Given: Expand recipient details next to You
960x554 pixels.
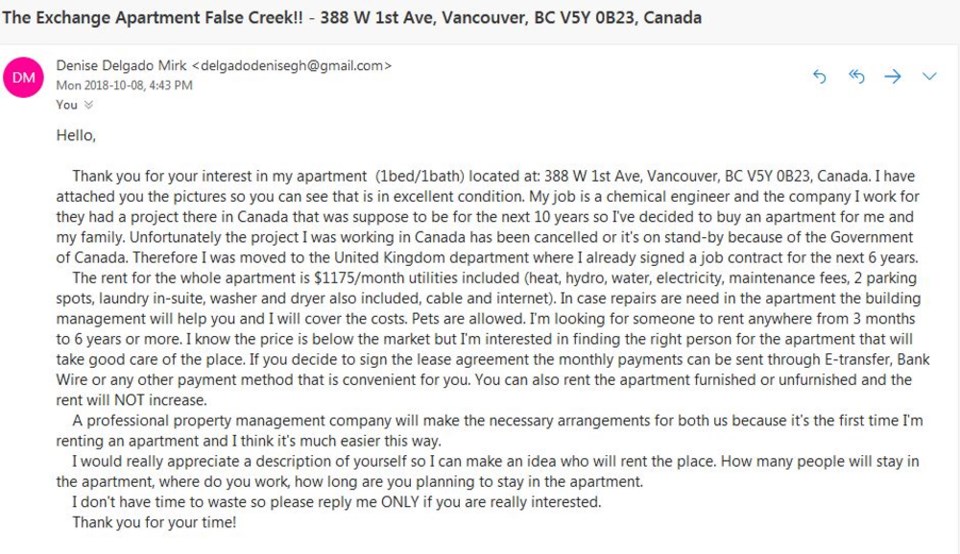Looking at the screenshot, I should tap(89, 105).
